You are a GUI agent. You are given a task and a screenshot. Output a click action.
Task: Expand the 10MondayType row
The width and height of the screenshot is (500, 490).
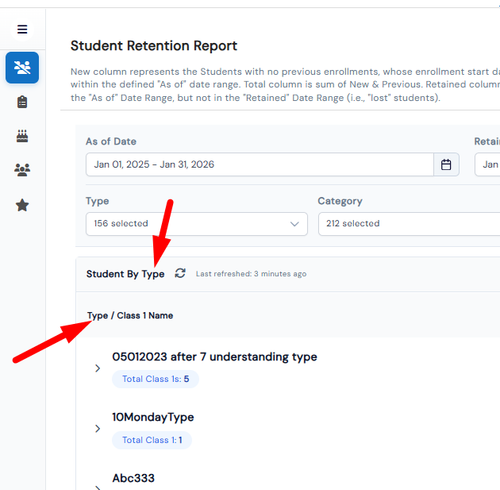[x=97, y=428]
